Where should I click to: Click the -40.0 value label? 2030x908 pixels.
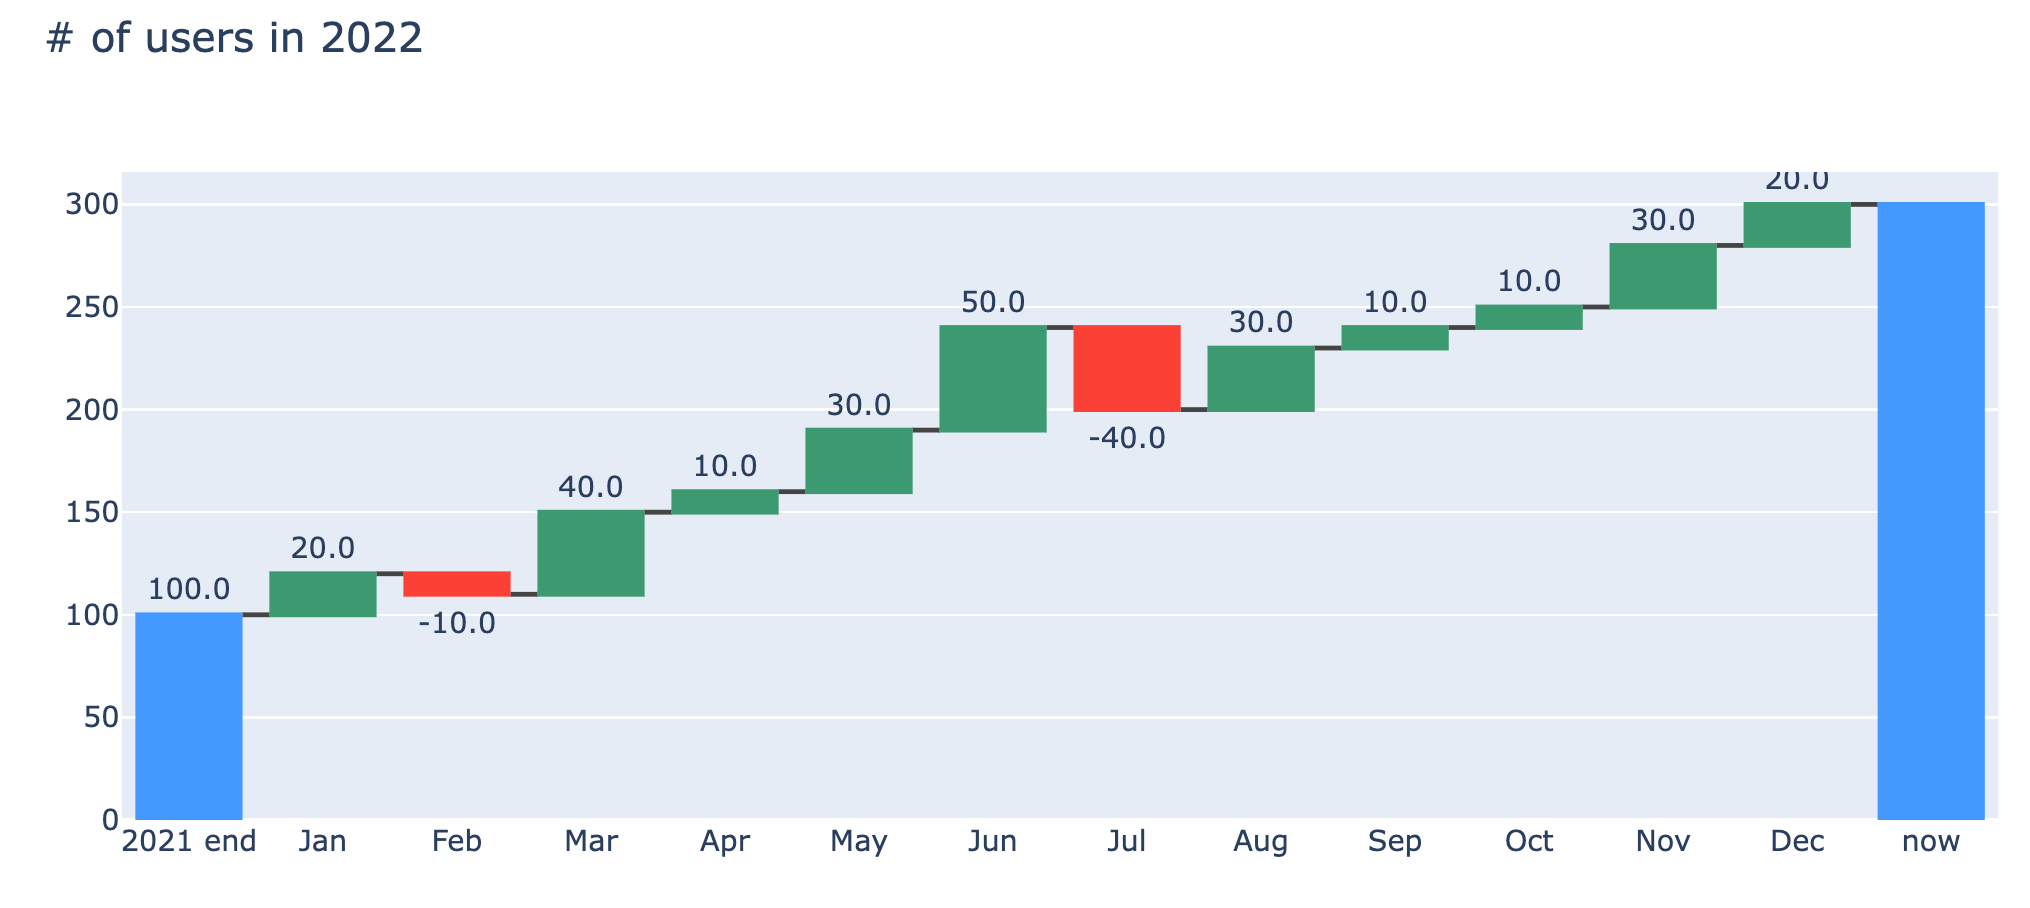(1127, 438)
